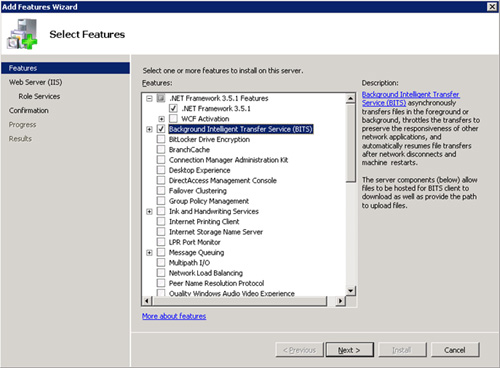Screen dimensions: 500x368
Task: Select the Group Policy Management row text
Action: 209,201
